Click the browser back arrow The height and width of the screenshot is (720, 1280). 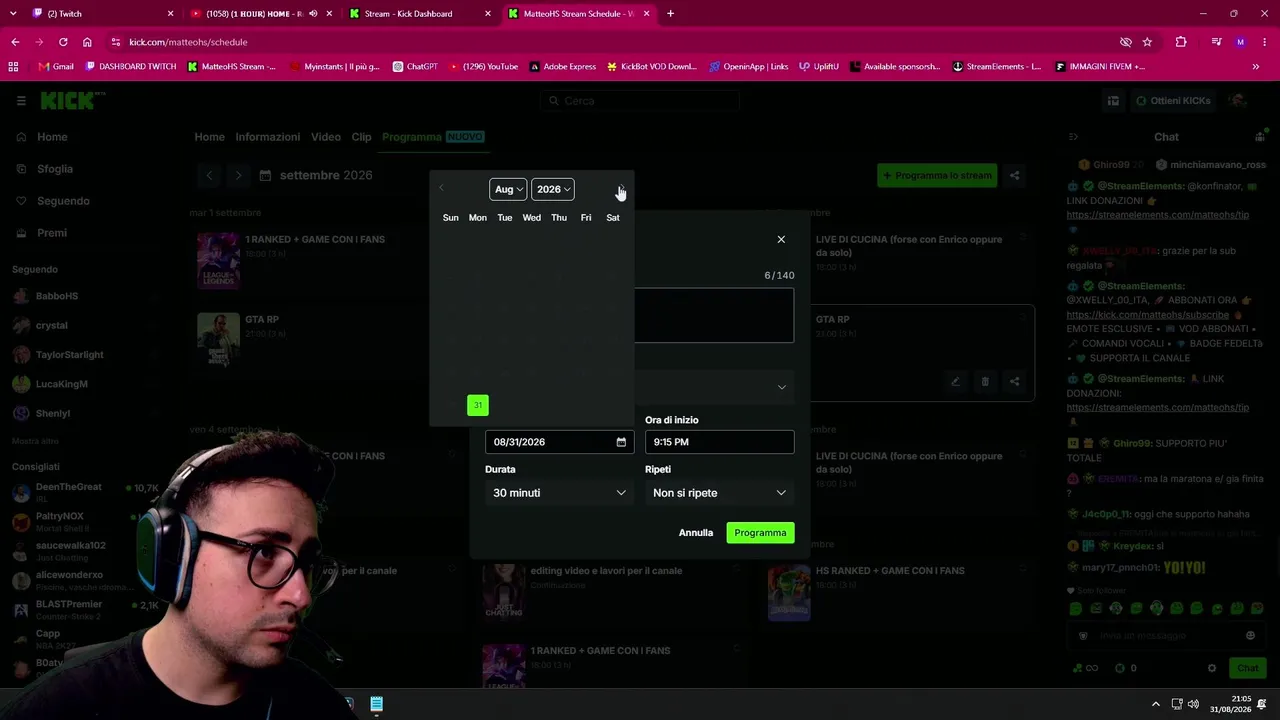click(15, 42)
